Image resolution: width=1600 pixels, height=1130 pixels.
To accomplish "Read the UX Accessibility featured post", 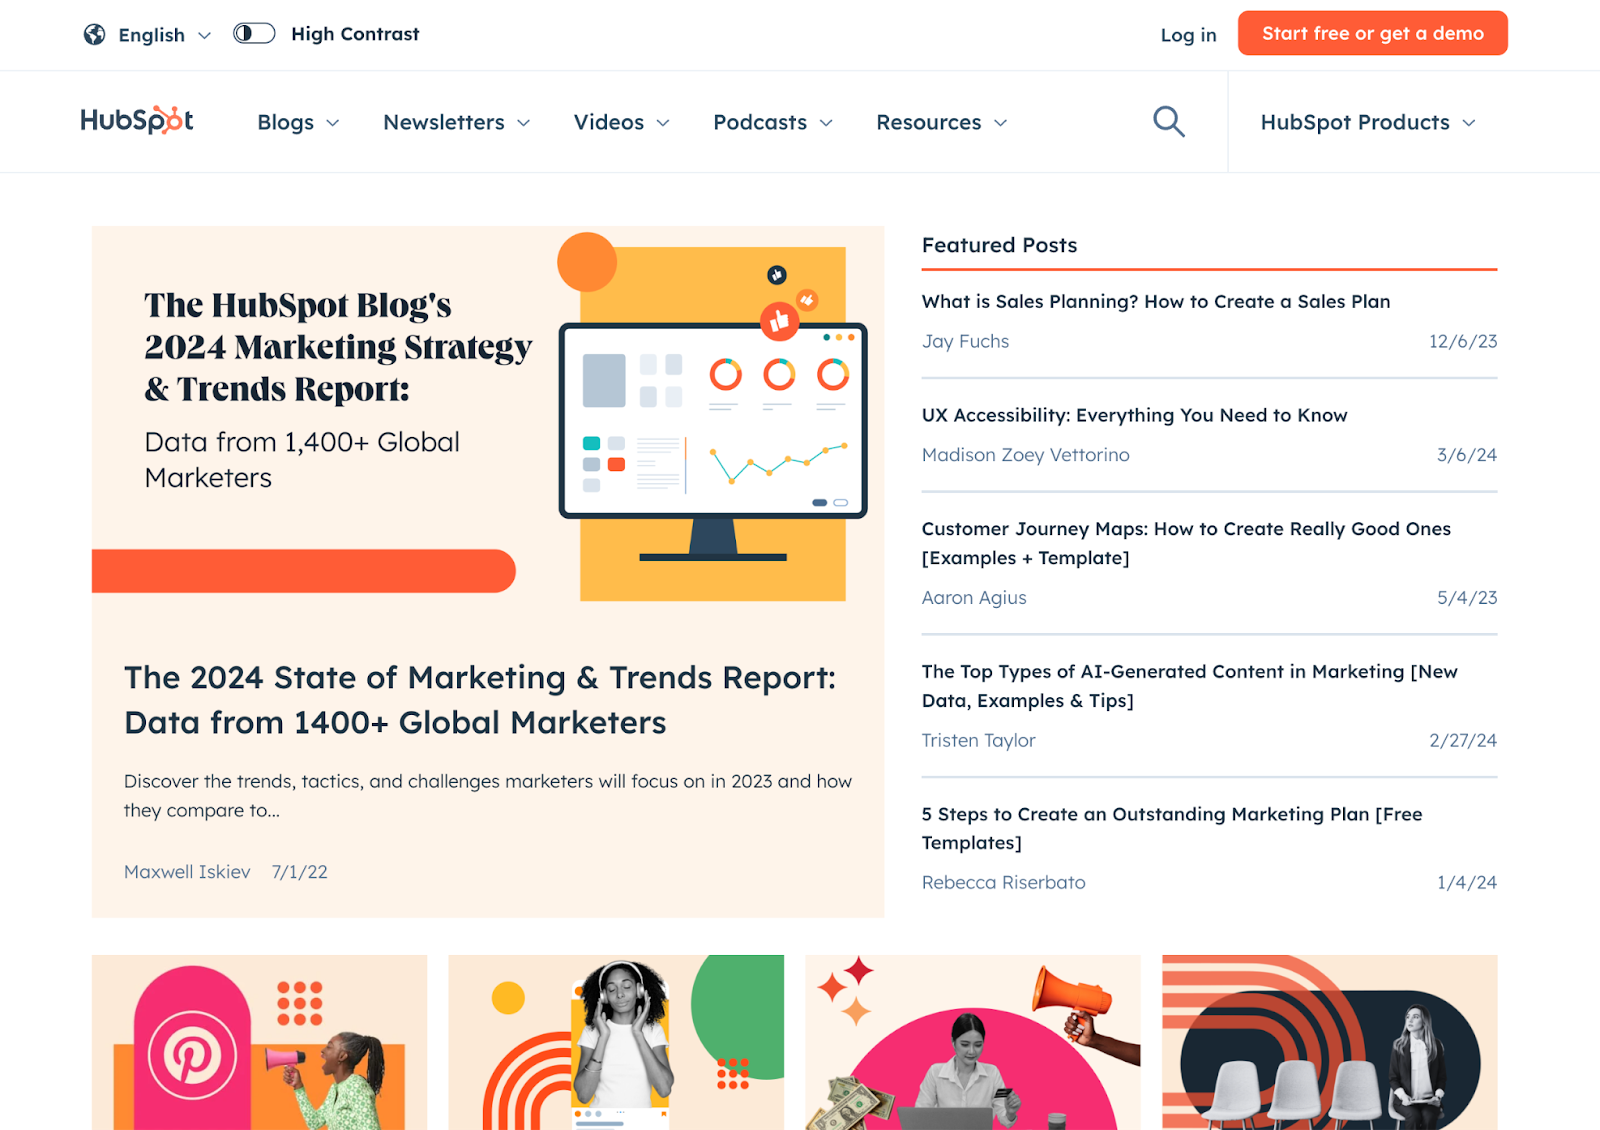I will coord(1134,415).
